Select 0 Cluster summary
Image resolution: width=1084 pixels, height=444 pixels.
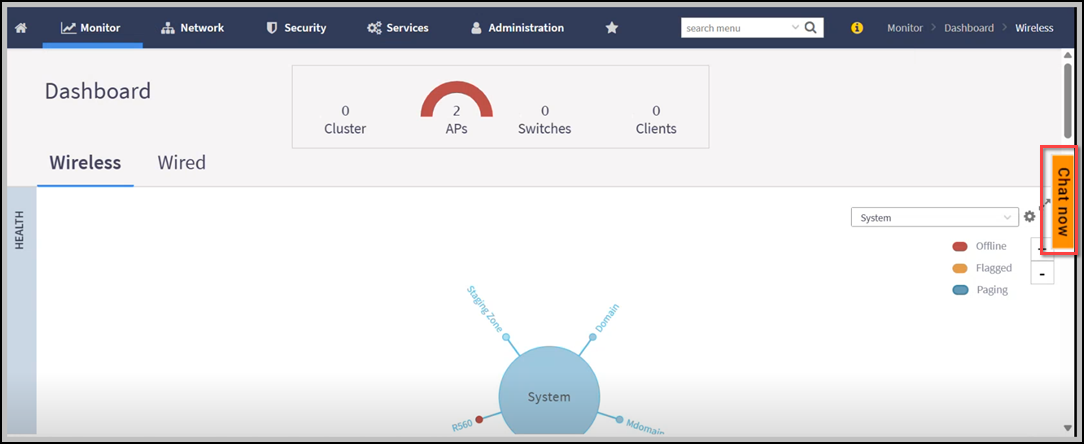tap(345, 120)
